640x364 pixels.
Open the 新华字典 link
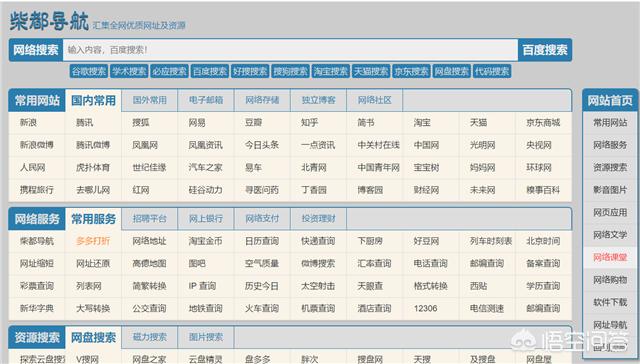point(36,308)
